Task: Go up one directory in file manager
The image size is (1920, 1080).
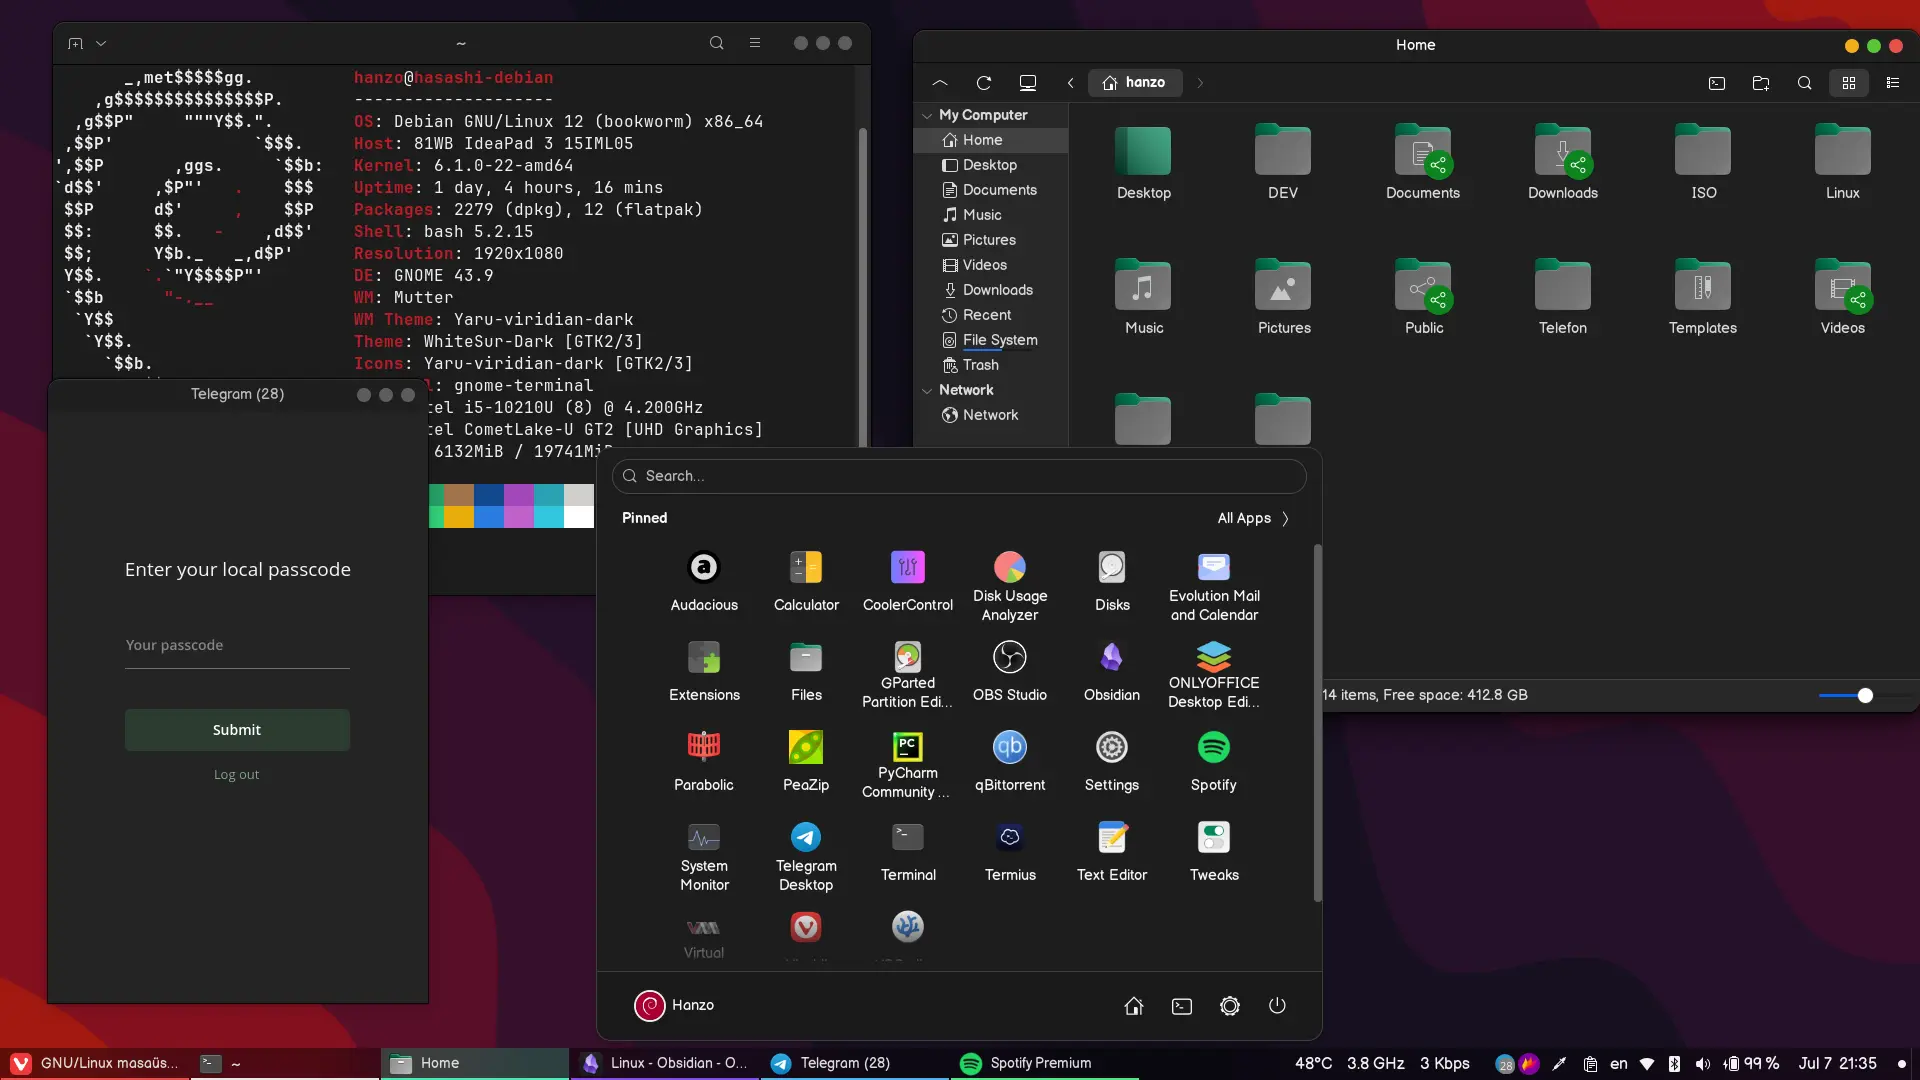Action: click(940, 83)
